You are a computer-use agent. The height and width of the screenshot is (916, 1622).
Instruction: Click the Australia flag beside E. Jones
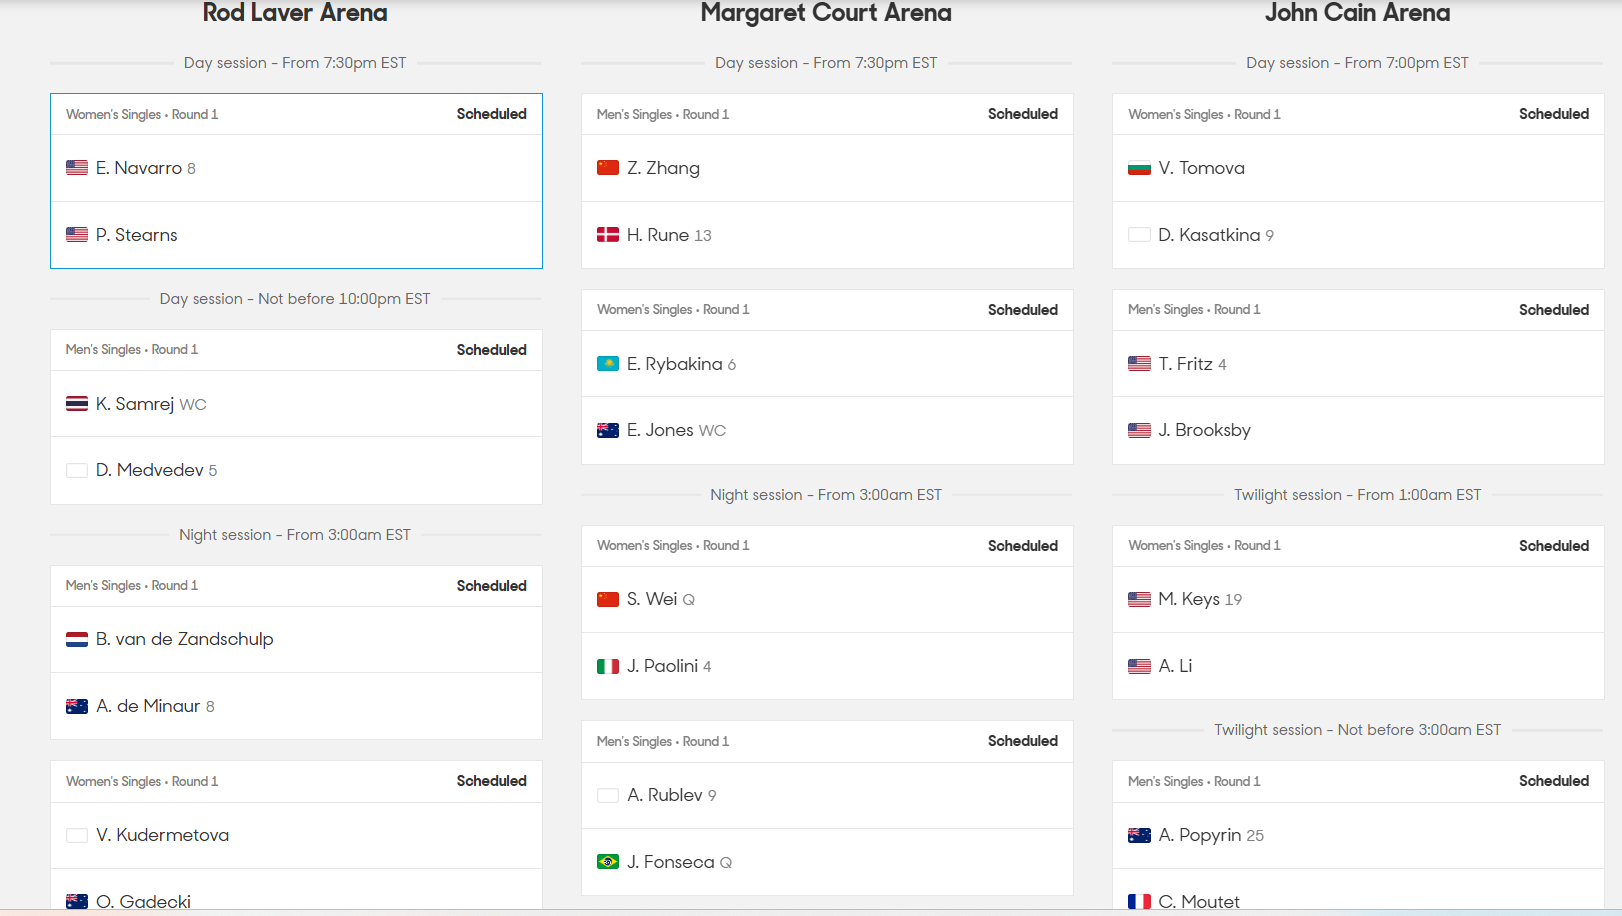tap(608, 430)
